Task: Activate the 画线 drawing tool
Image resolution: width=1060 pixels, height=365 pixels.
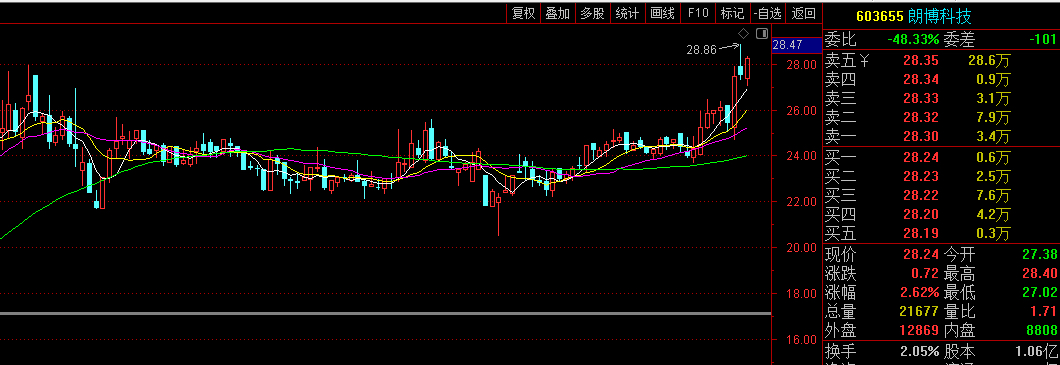Action: (x=662, y=13)
